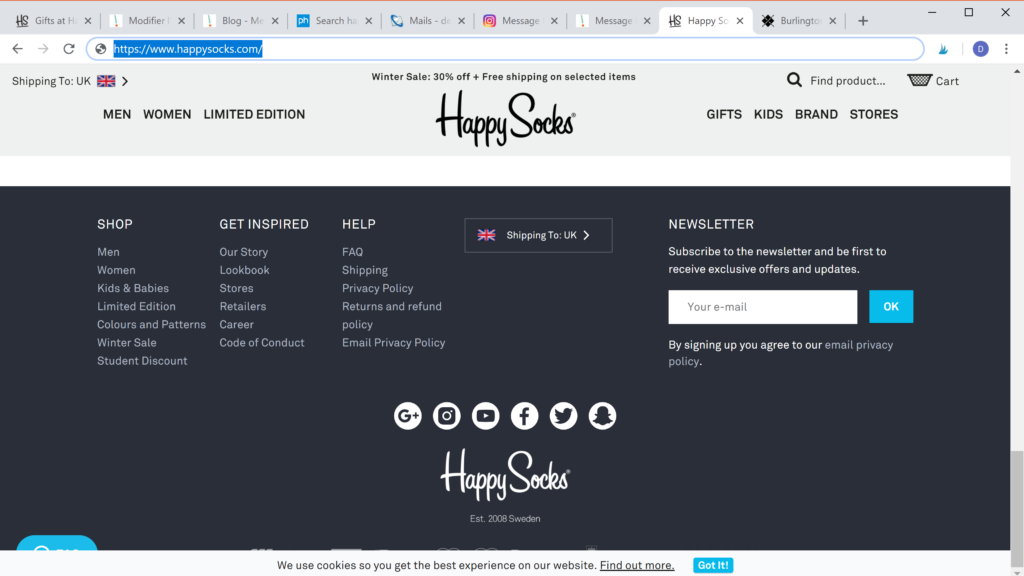Click the site info icon in address bar
This screenshot has height=576, width=1024.
click(101, 49)
